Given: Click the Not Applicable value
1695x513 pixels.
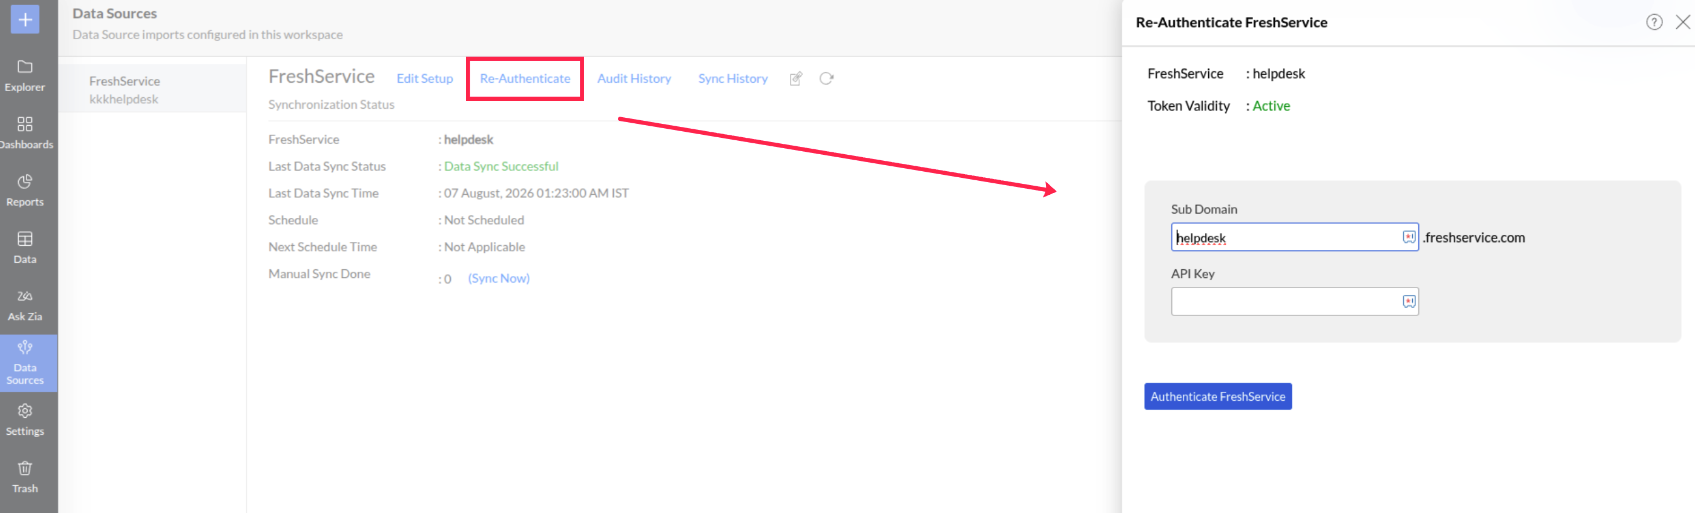Looking at the screenshot, I should (x=484, y=247).
